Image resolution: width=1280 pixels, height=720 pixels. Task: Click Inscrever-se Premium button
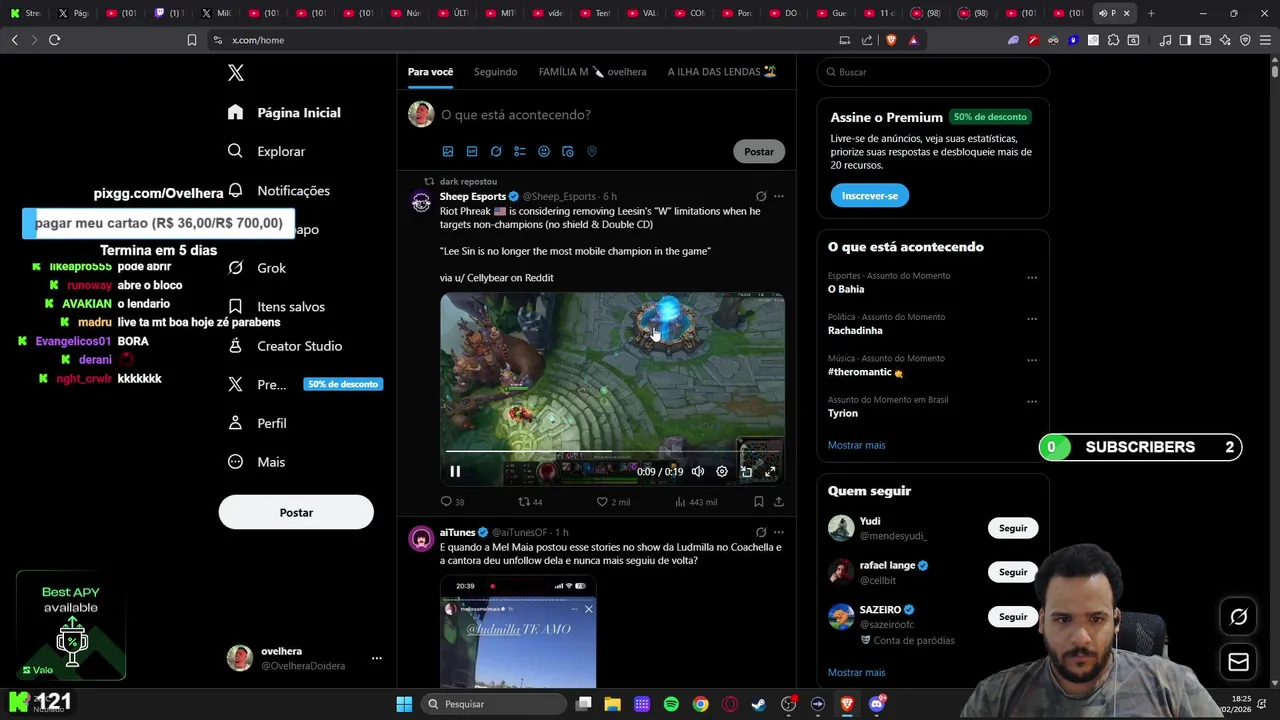point(869,196)
